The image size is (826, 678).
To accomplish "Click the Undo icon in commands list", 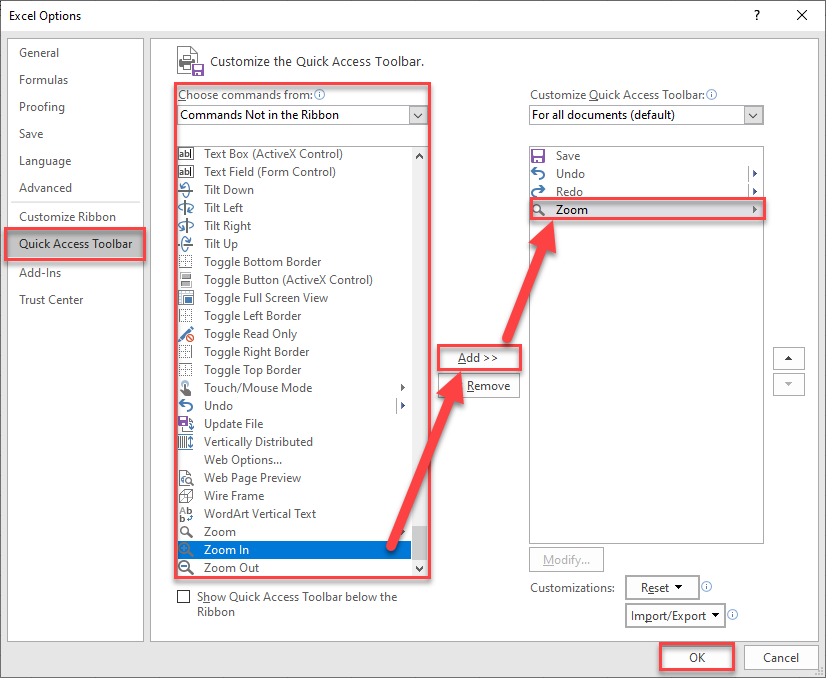I will tap(186, 406).
